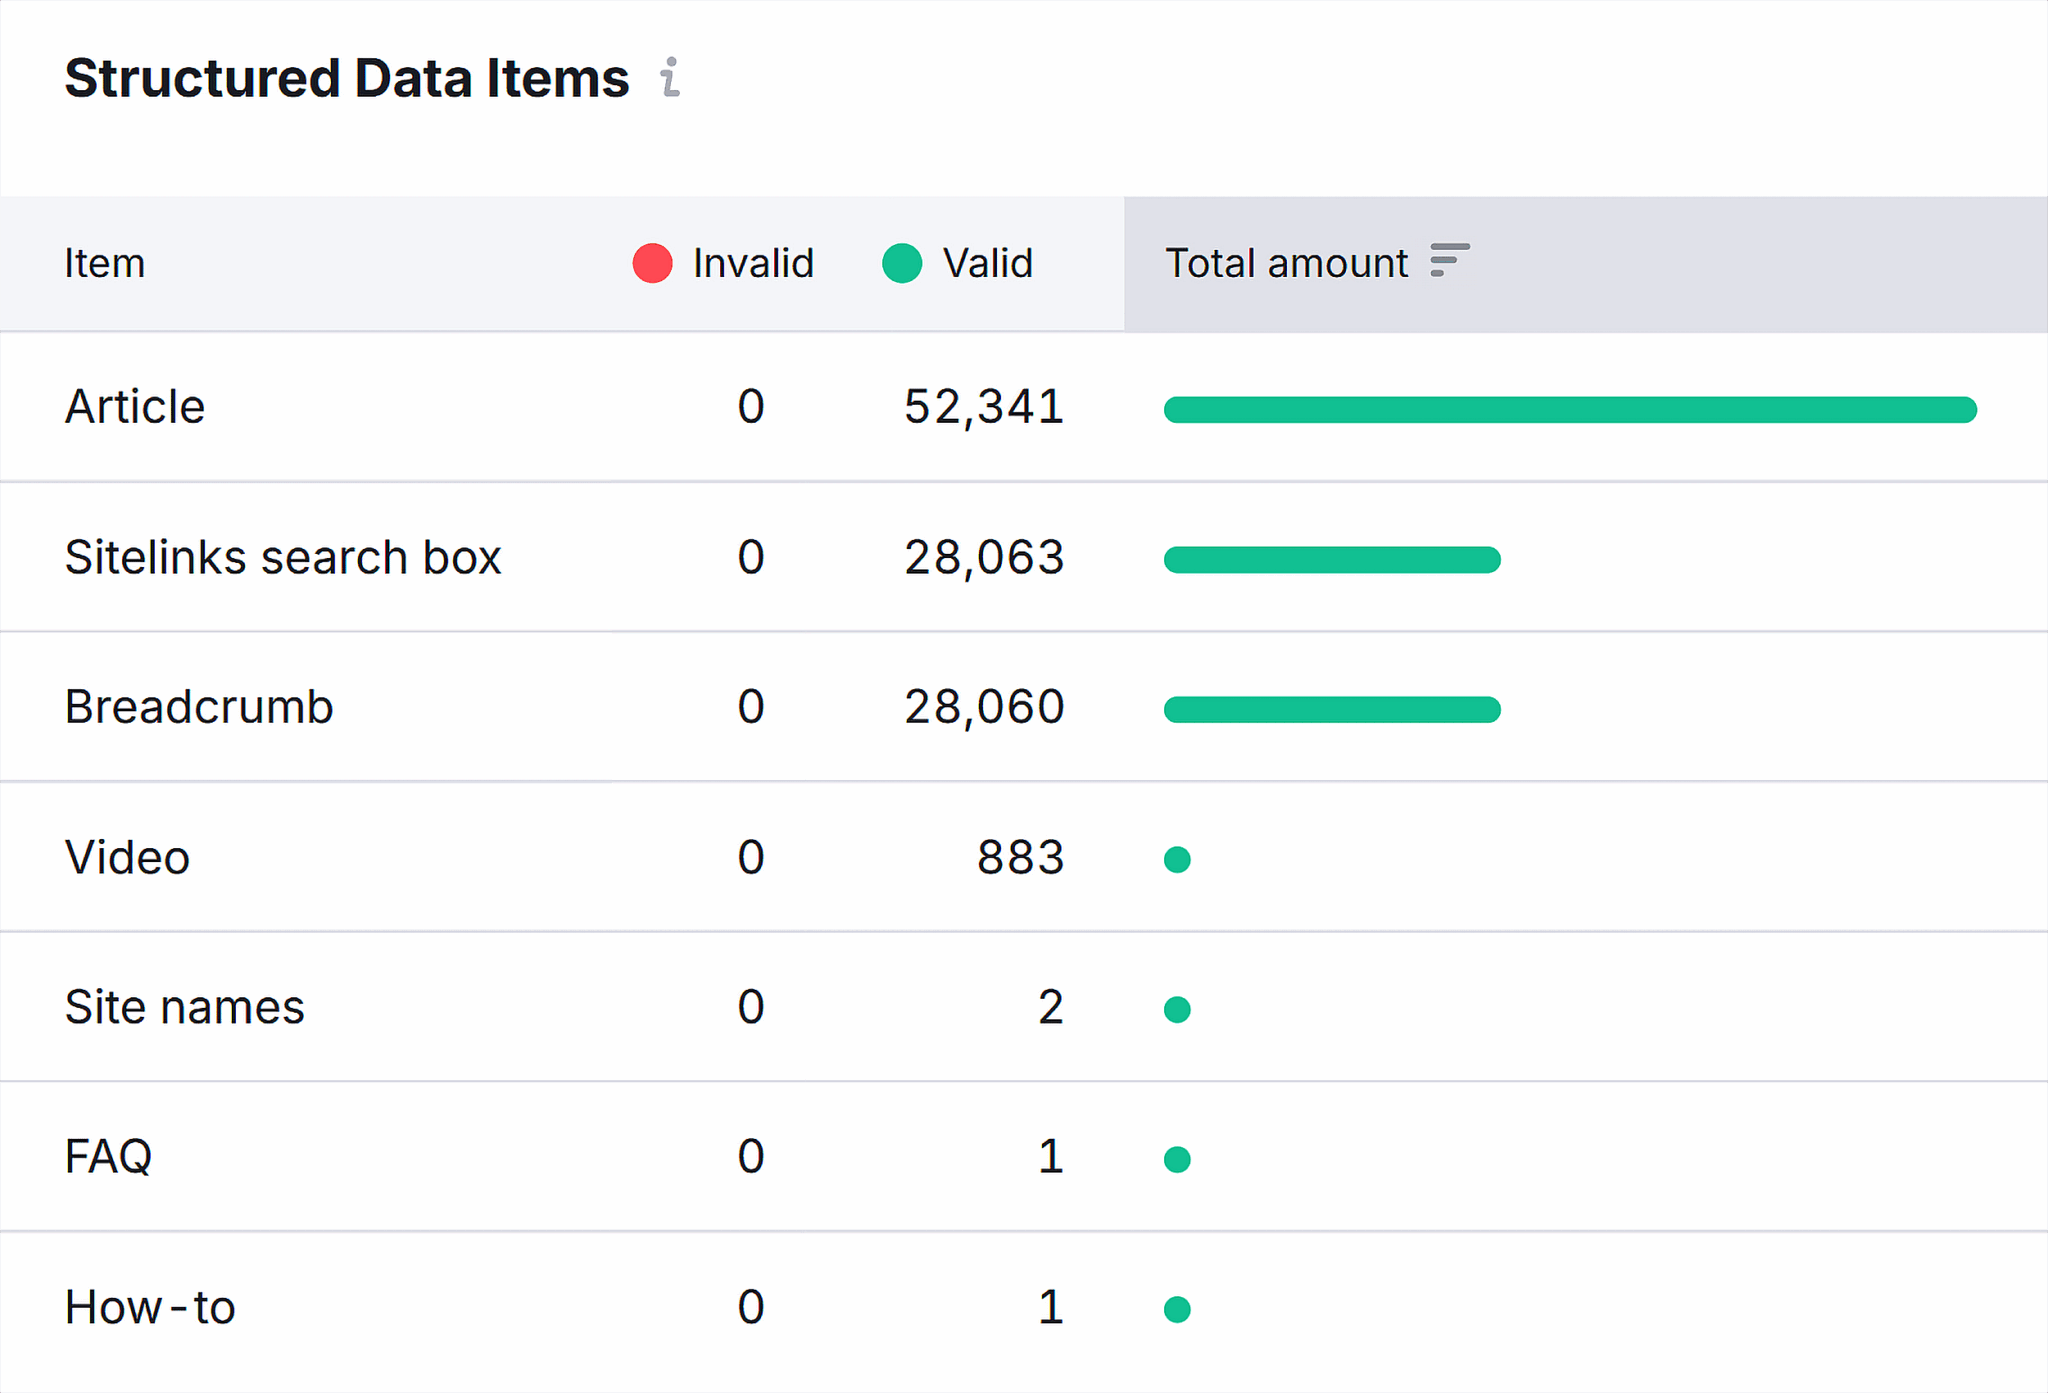2048x1393 pixels.
Task: Click the invalid count in Video row
Action: click(751, 857)
